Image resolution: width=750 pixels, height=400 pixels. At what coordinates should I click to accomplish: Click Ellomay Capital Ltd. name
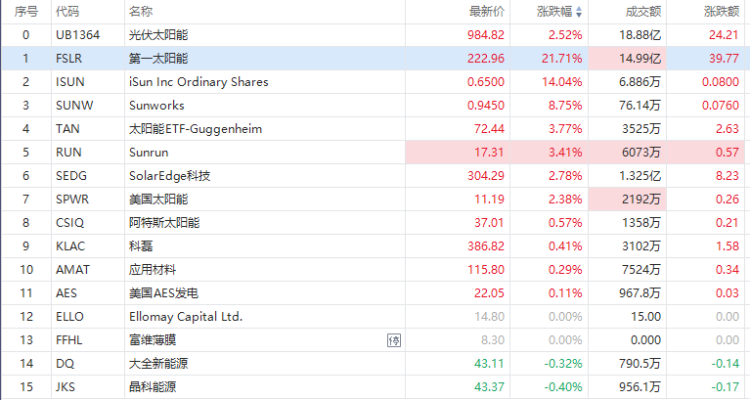coord(186,316)
